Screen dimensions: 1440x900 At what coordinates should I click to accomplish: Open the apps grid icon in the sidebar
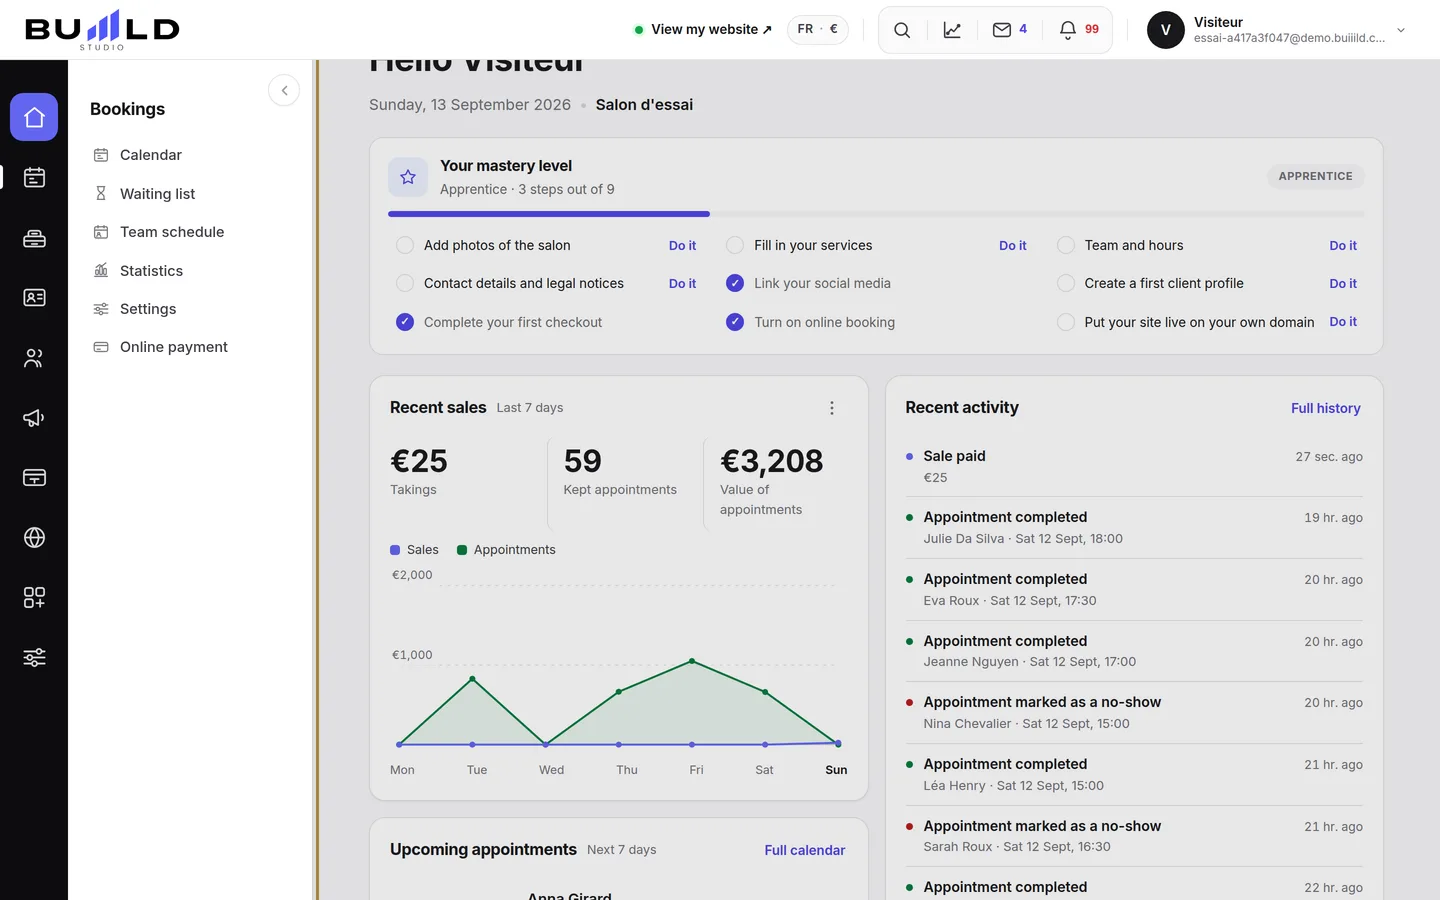tap(34, 598)
